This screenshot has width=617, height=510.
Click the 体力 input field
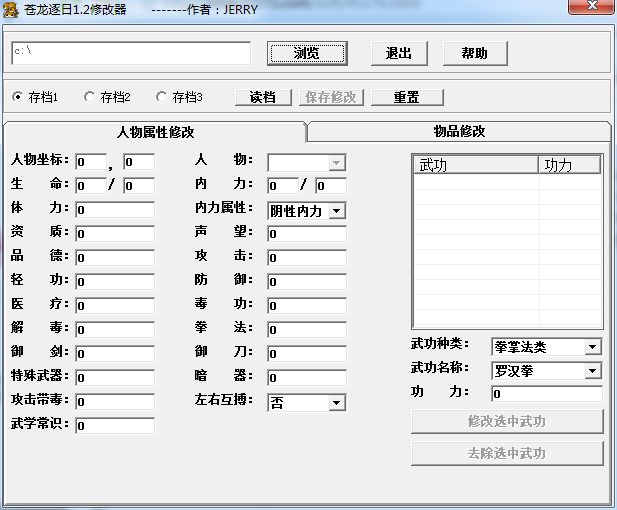[115, 210]
